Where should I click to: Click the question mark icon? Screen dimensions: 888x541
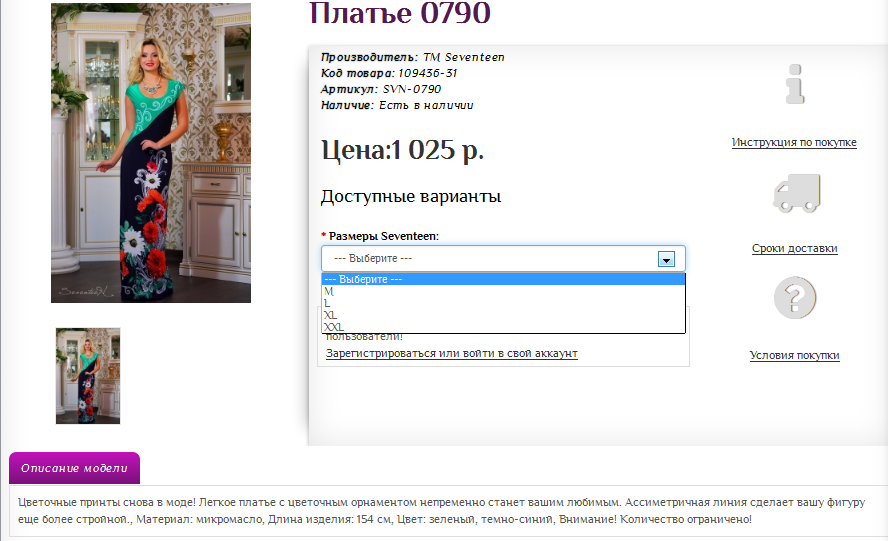tap(795, 297)
